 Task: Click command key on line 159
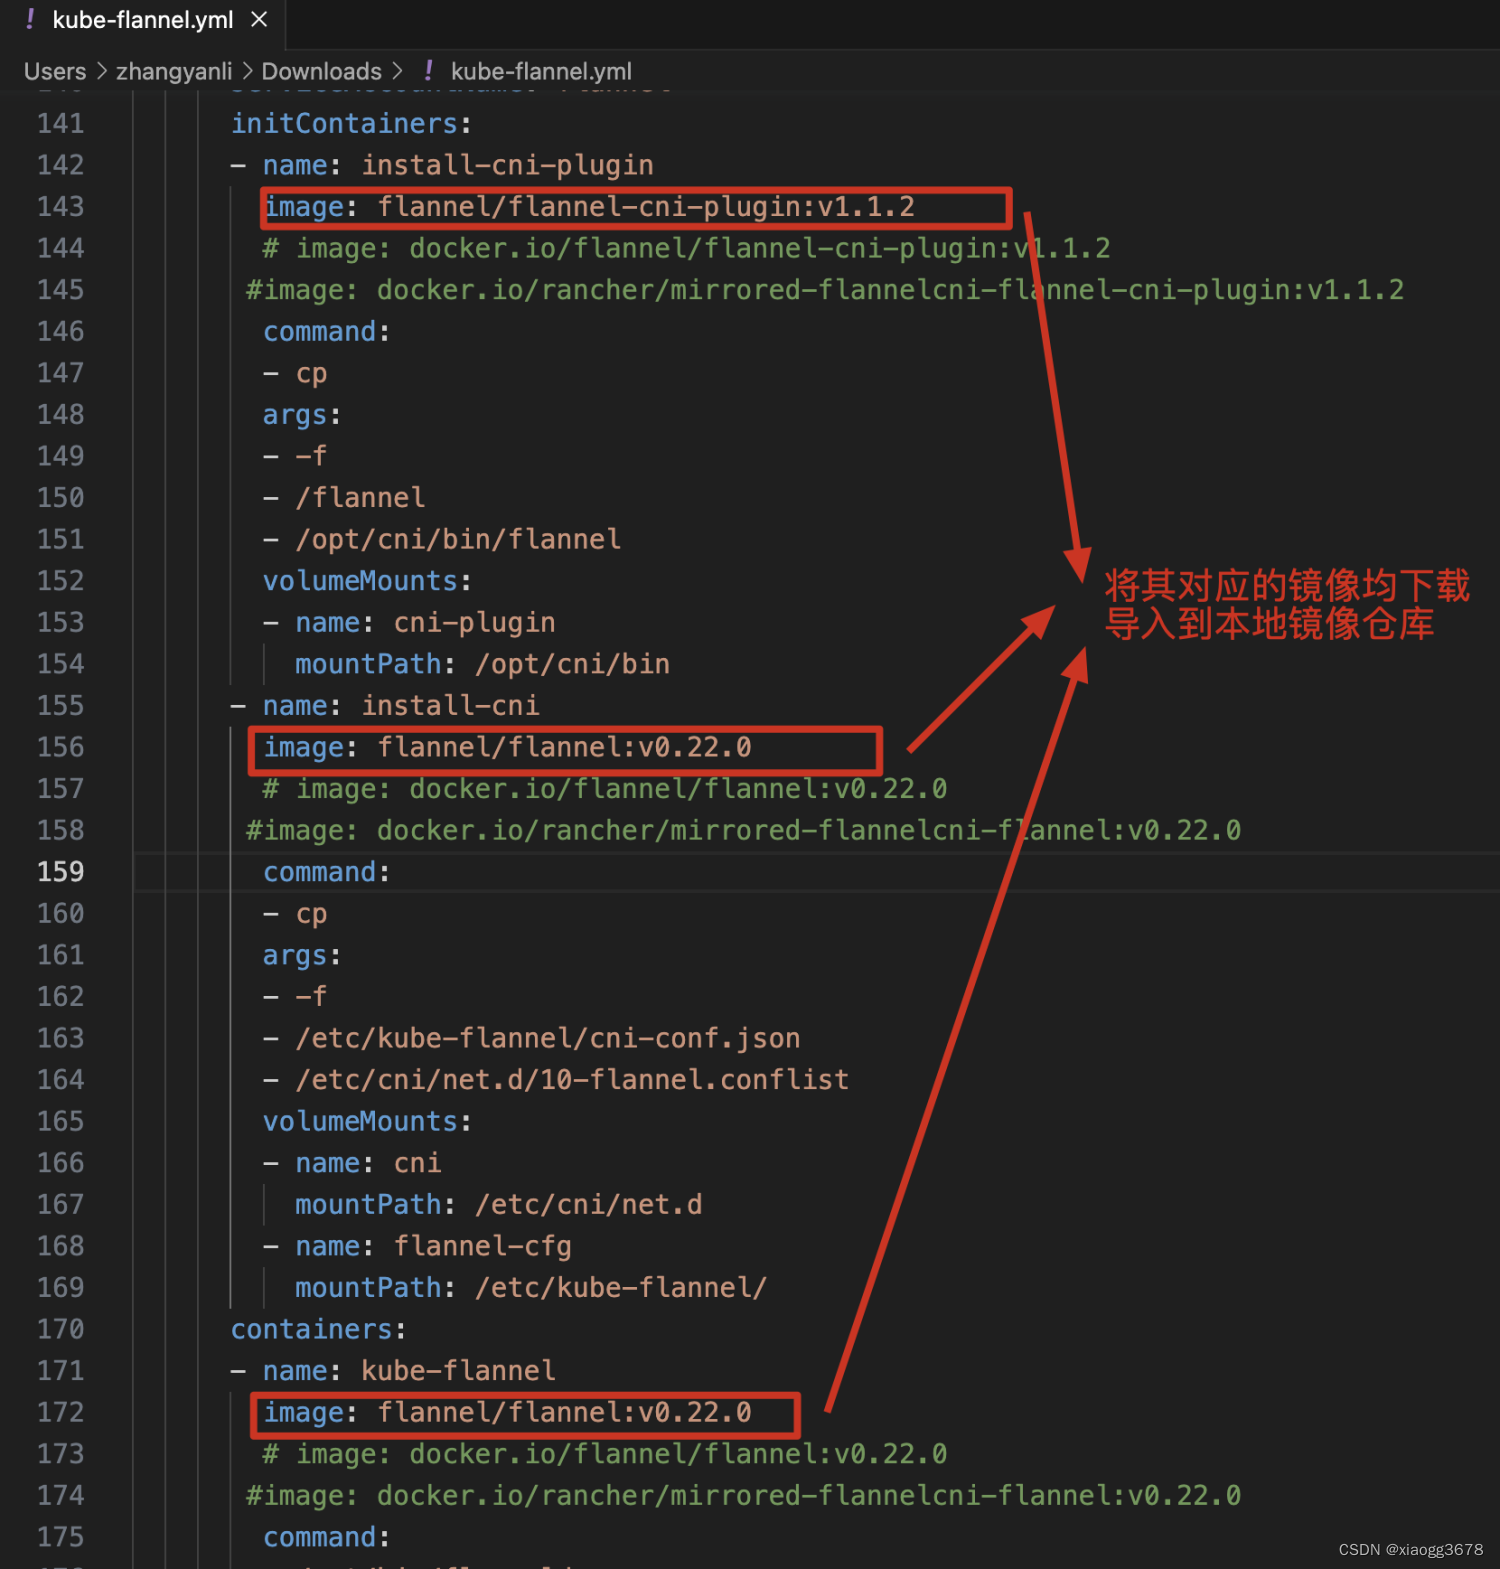(320, 872)
